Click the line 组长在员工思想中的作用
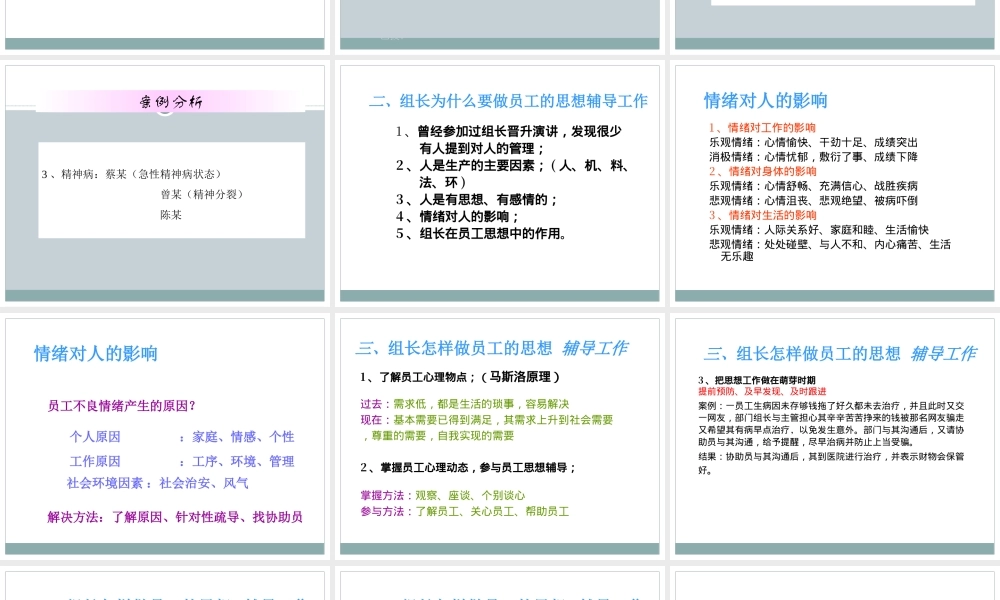Viewport: 1000px width, 600px height. click(x=482, y=233)
